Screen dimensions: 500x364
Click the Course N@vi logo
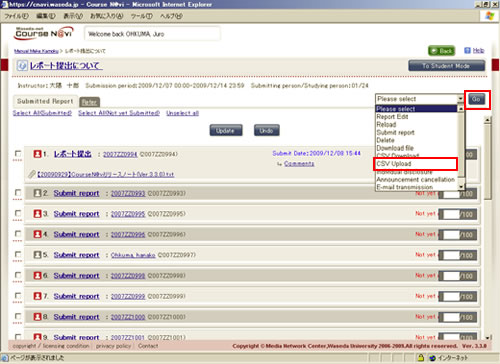(44, 33)
